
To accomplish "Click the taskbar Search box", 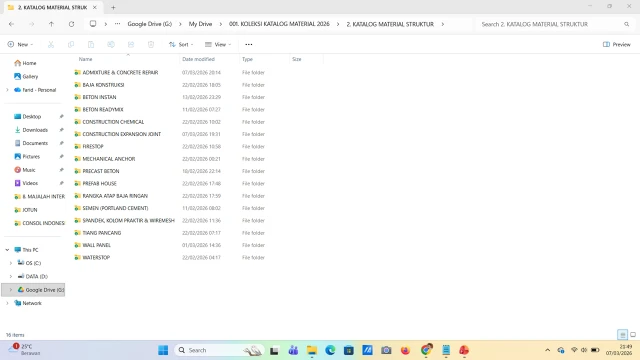I will coord(220,350).
